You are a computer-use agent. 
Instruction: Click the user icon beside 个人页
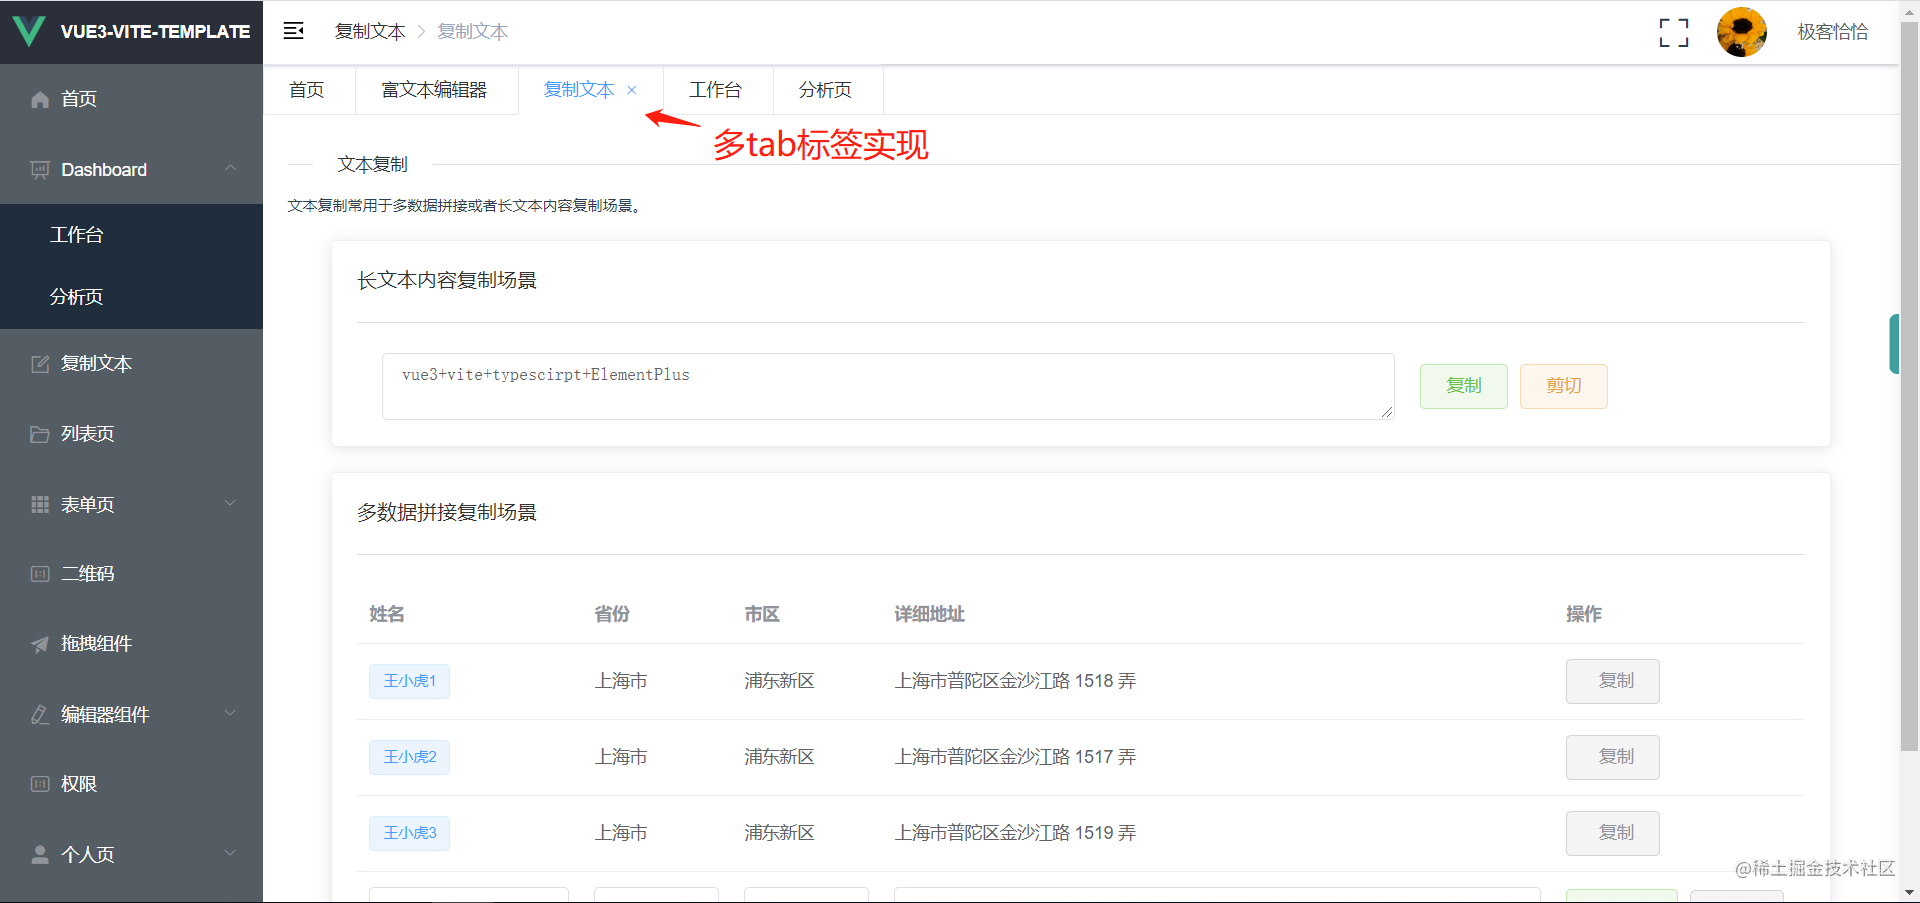pyautogui.click(x=40, y=854)
